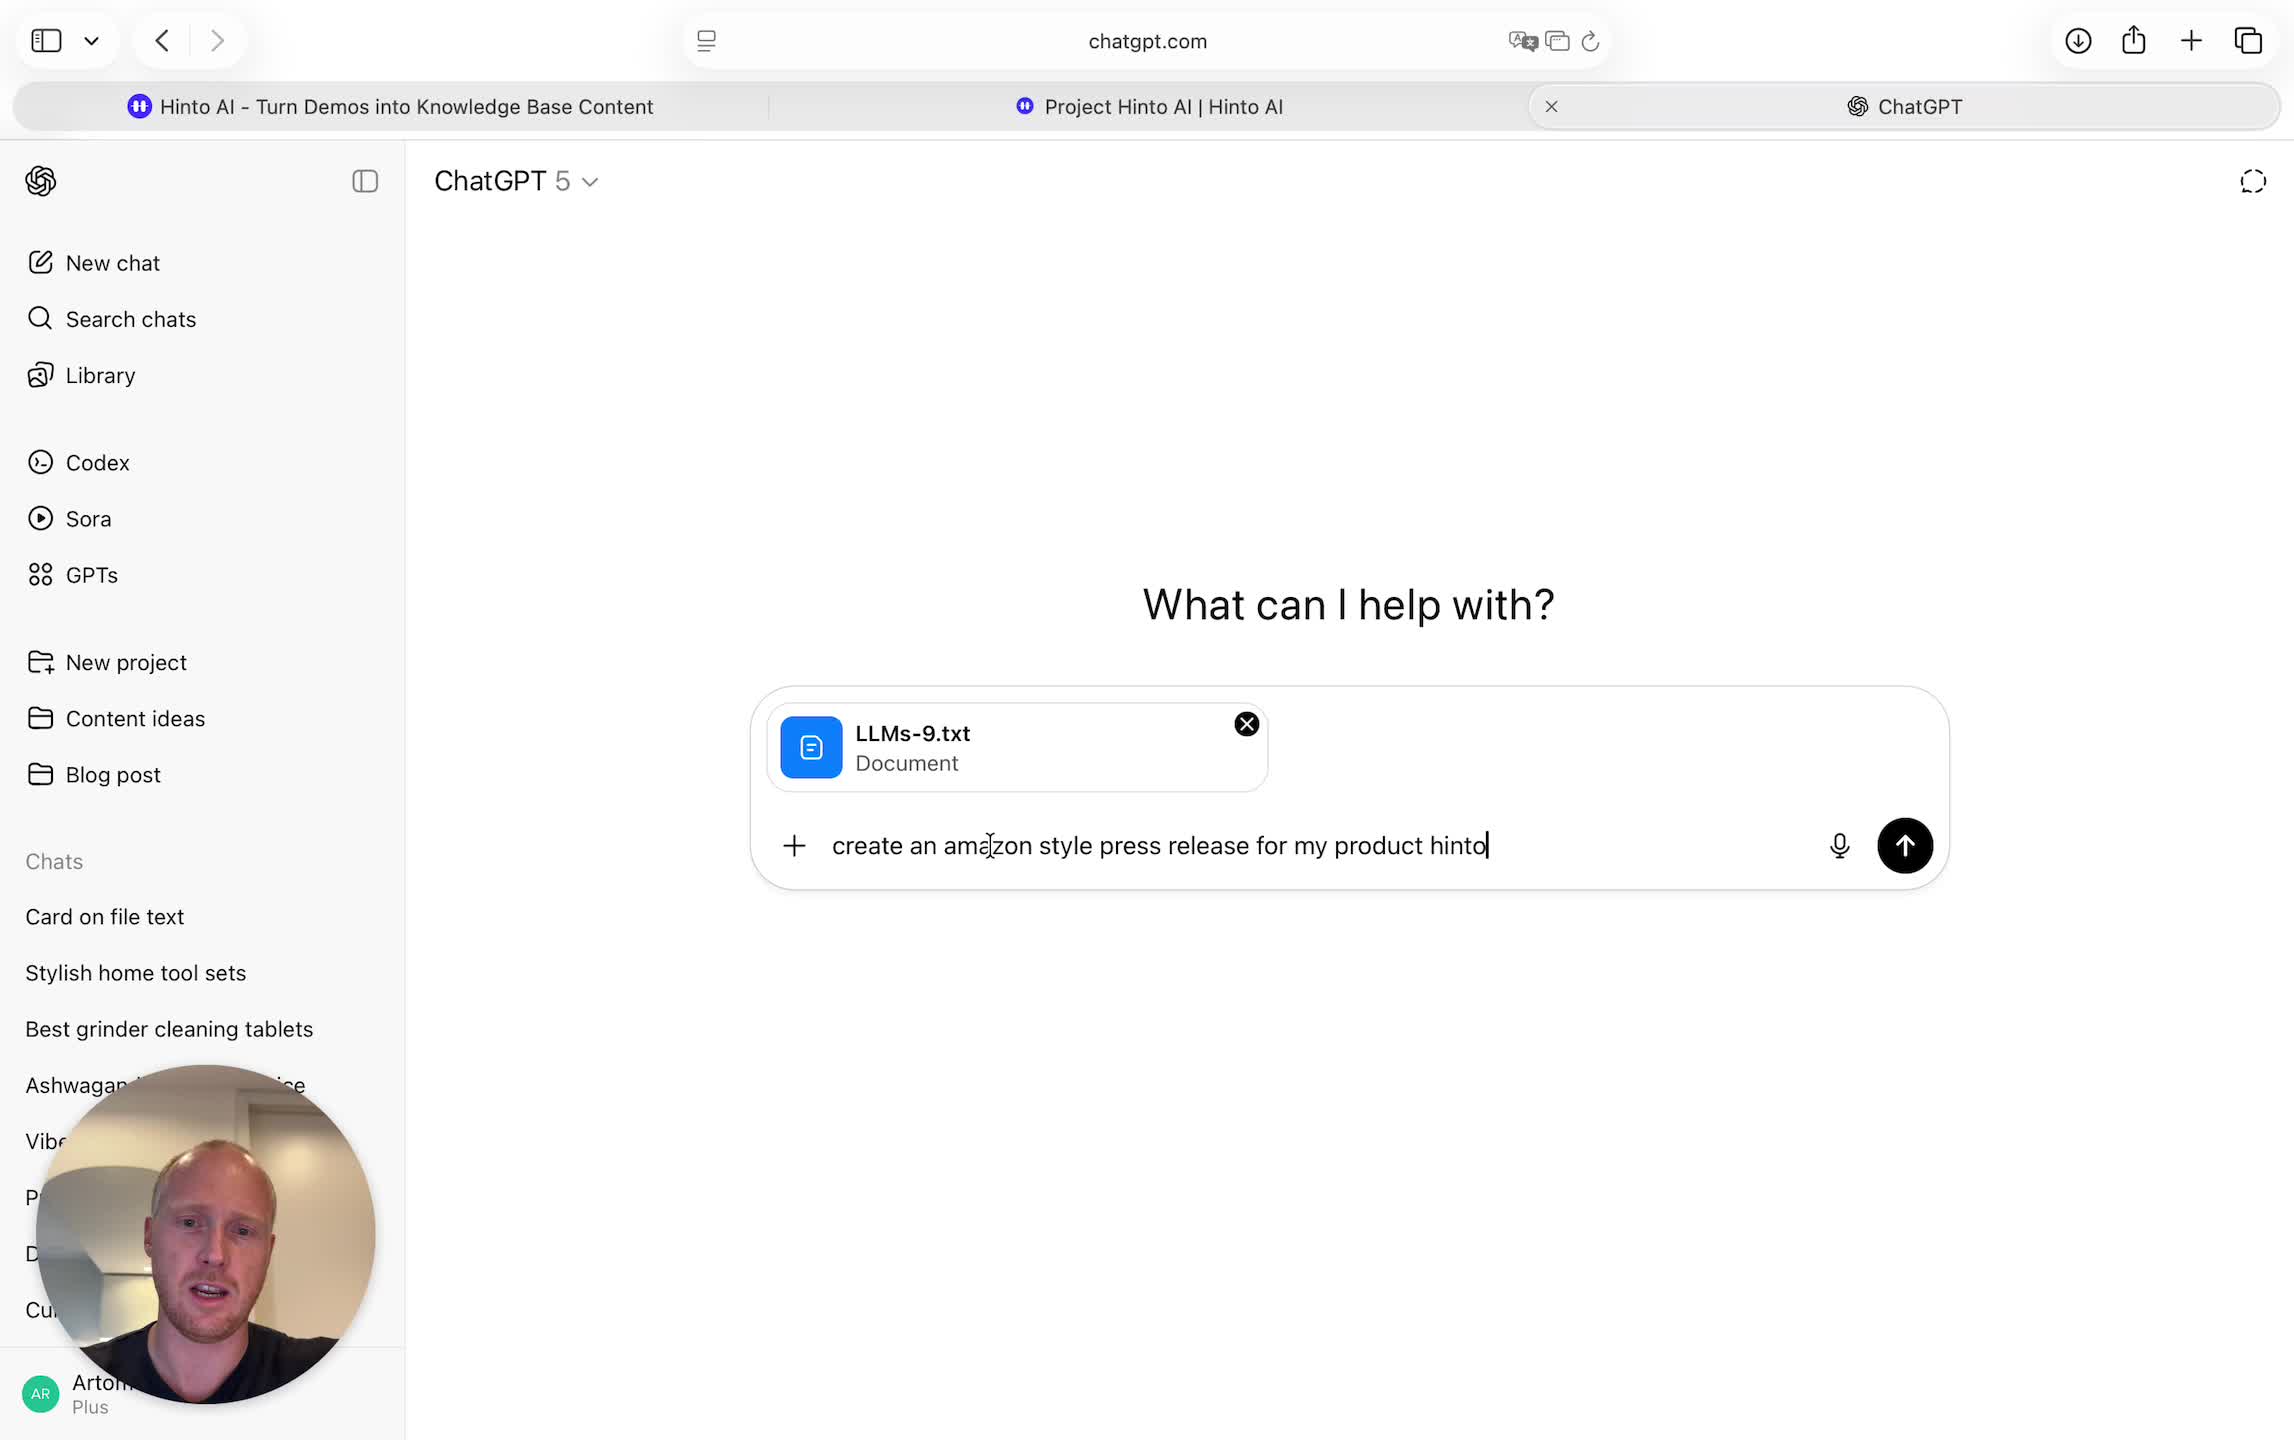
Task: Collapse the ChatGPT sidebar panel
Action: pyautogui.click(x=365, y=181)
